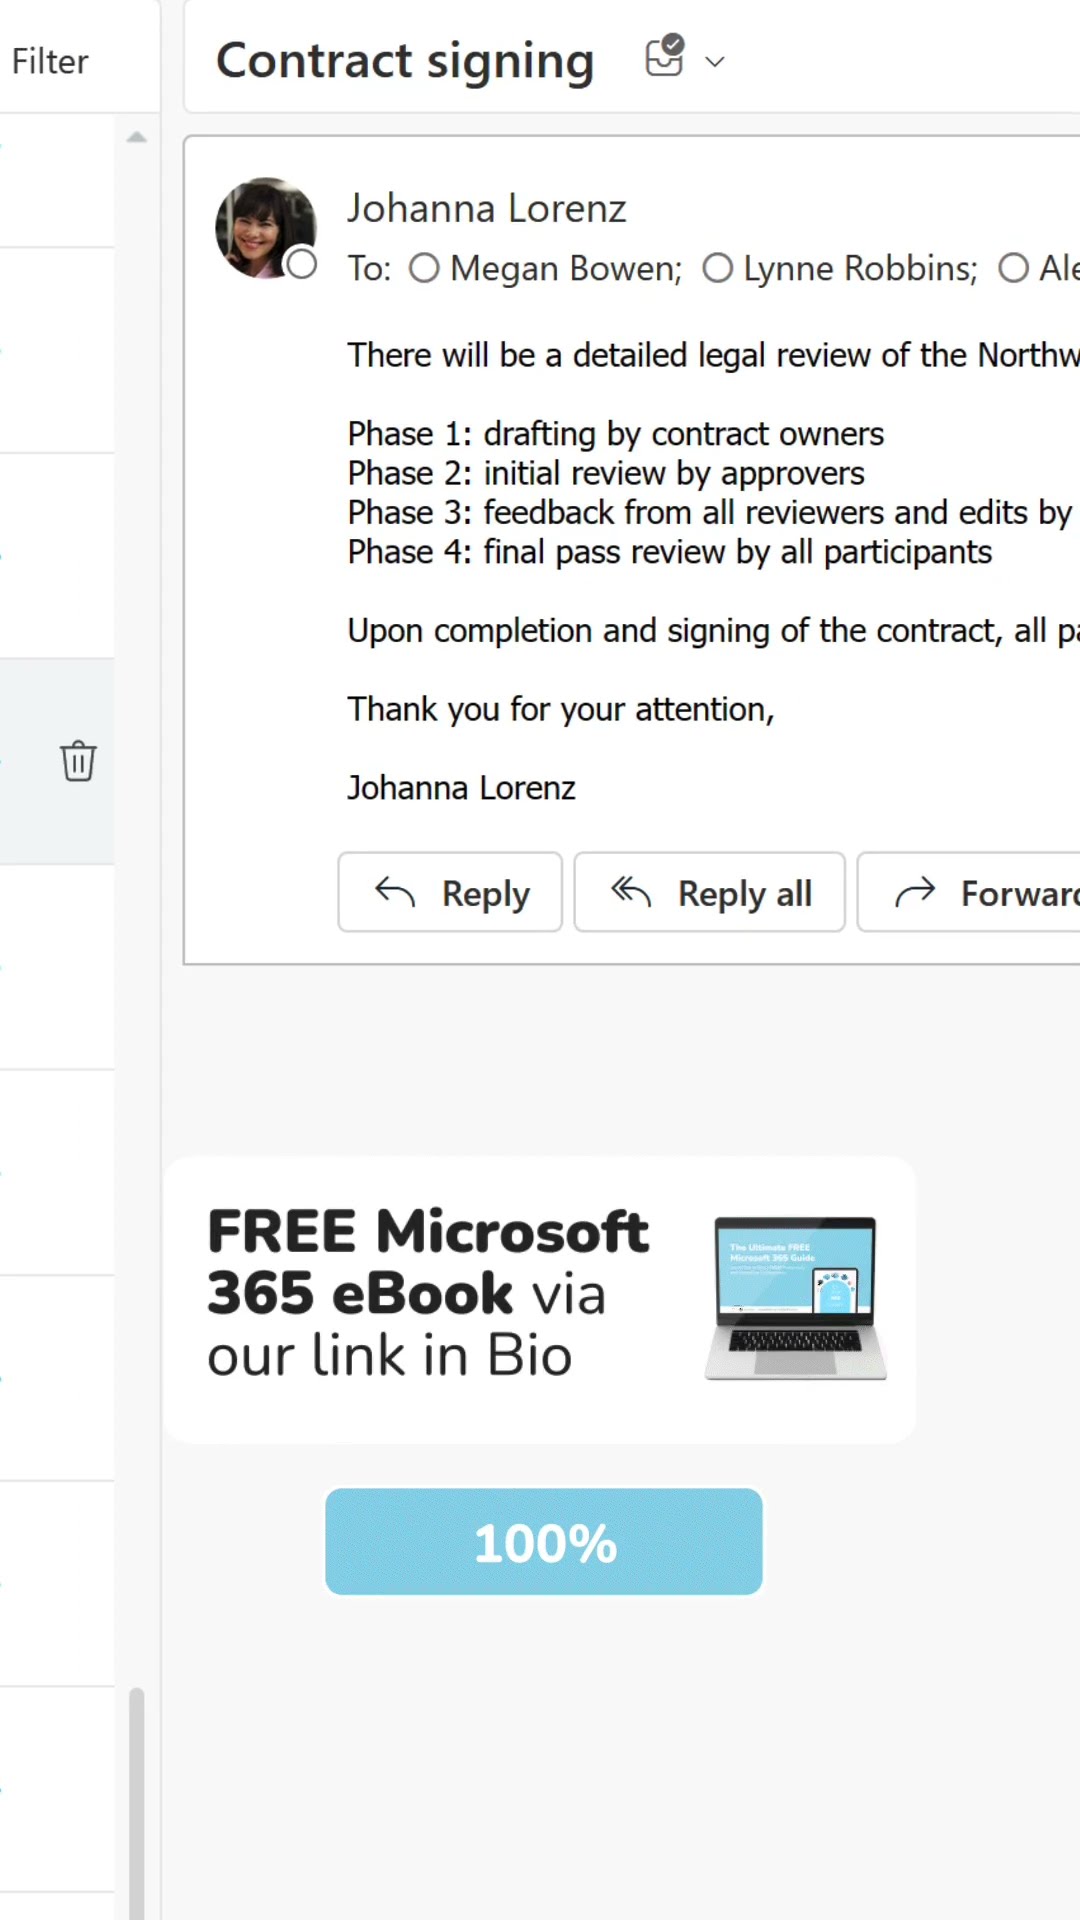Open sender name Johanna Lorenz

click(x=486, y=209)
